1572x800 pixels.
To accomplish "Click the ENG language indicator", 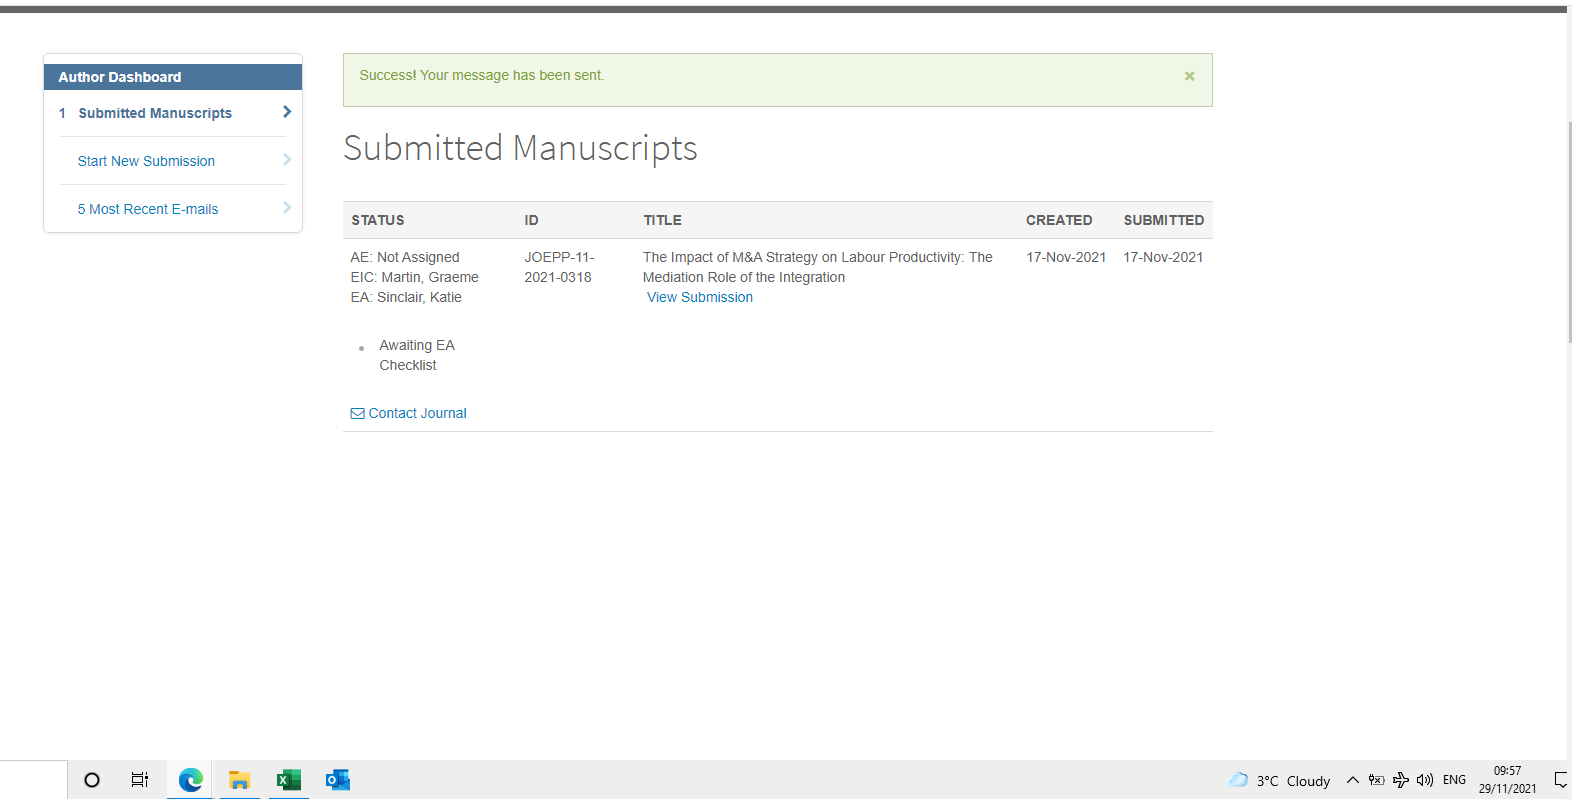I will pyautogui.click(x=1454, y=780).
